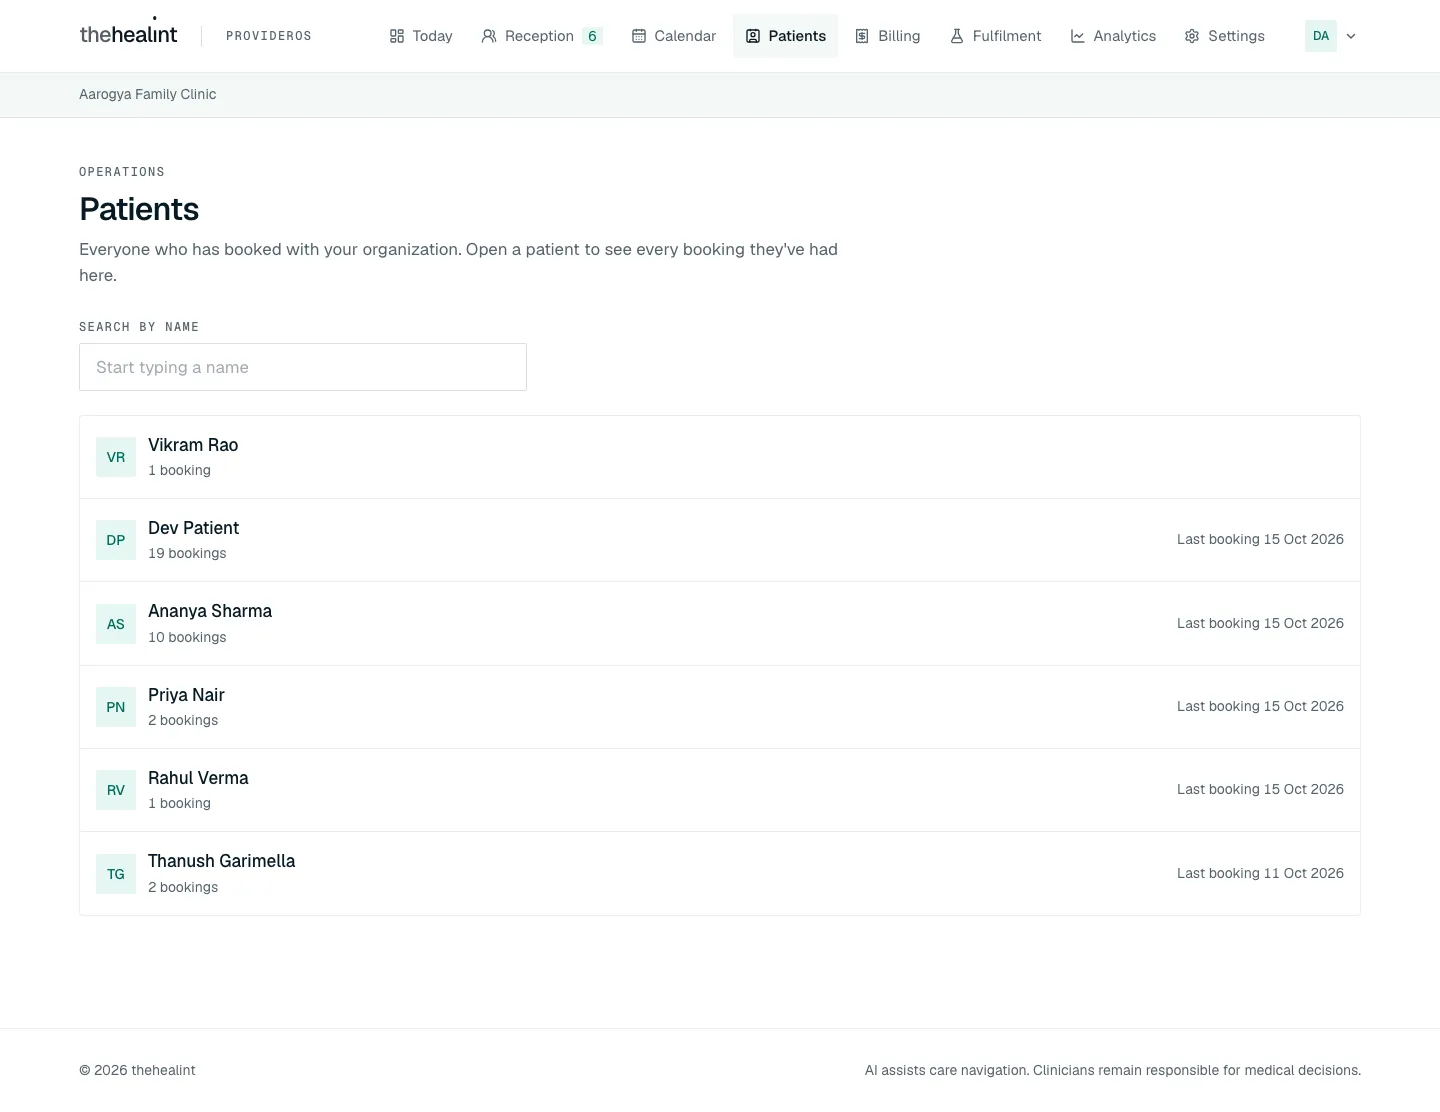The width and height of the screenshot is (1440, 1112).
Task: Open patient Thanush Garimella
Action: click(x=720, y=874)
